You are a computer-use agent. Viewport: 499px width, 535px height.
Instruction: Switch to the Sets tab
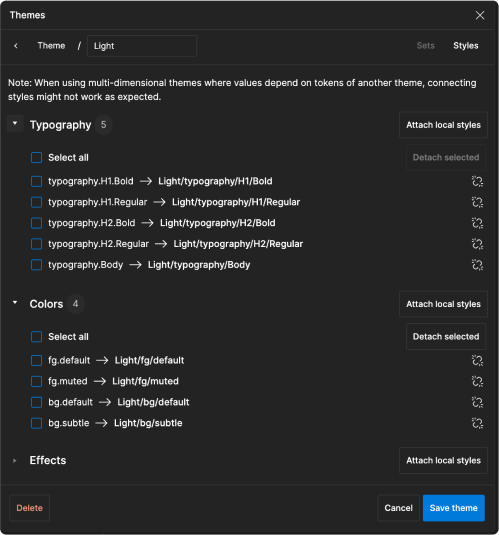425,46
